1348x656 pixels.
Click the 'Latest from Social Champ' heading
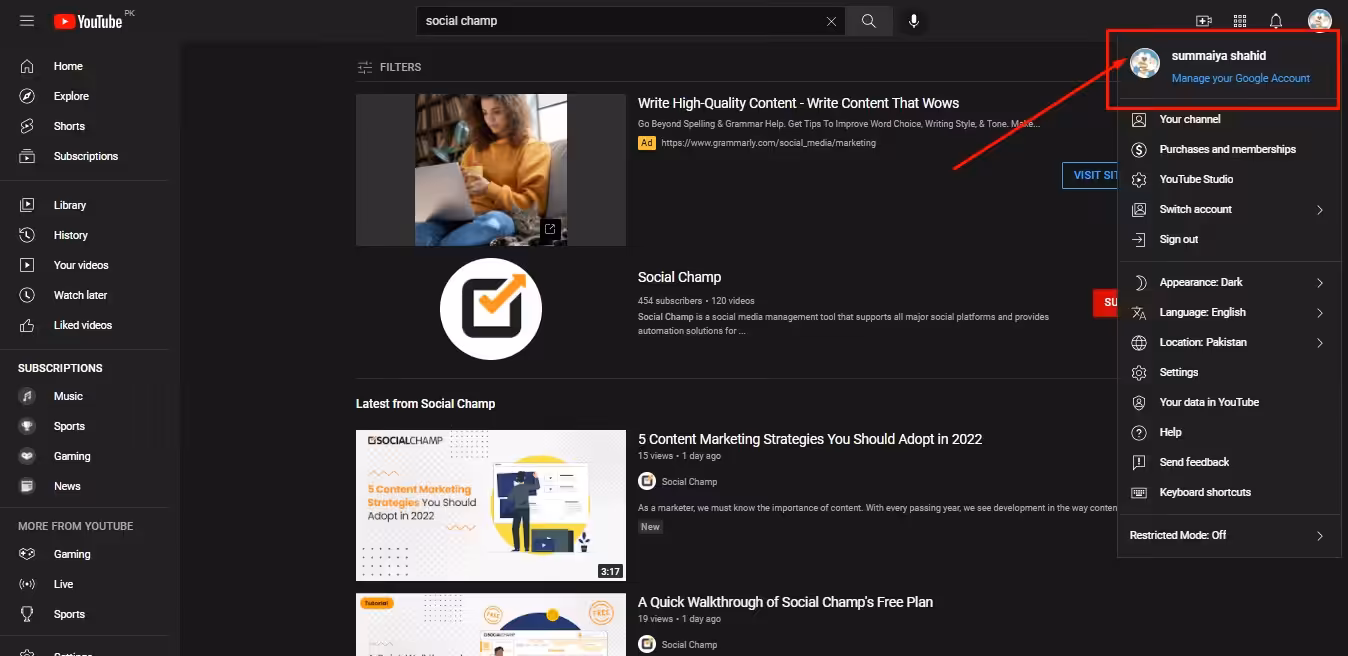pos(425,404)
